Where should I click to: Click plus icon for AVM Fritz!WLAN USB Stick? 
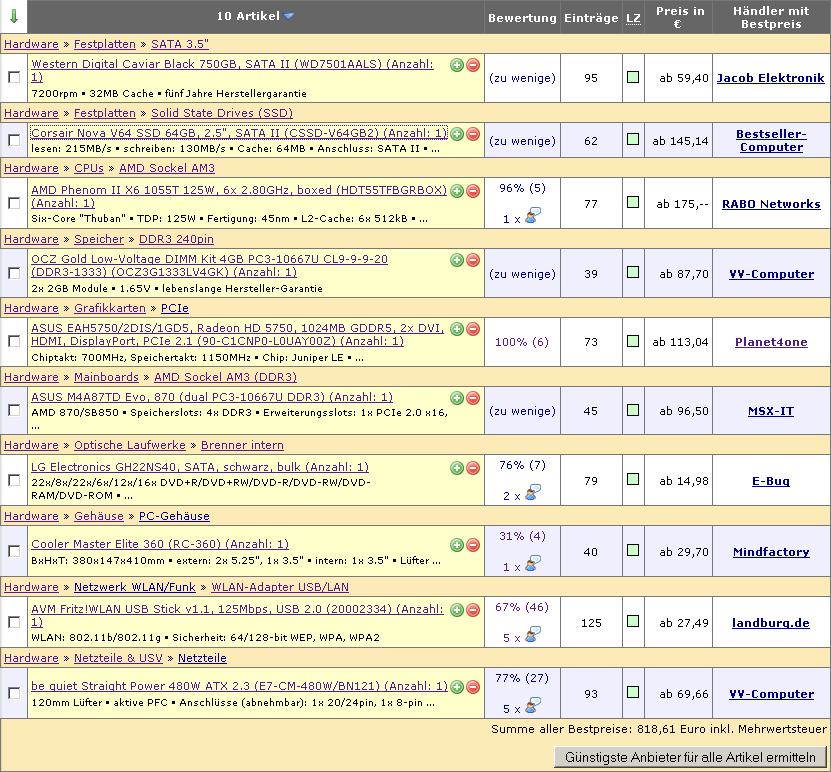click(x=457, y=610)
